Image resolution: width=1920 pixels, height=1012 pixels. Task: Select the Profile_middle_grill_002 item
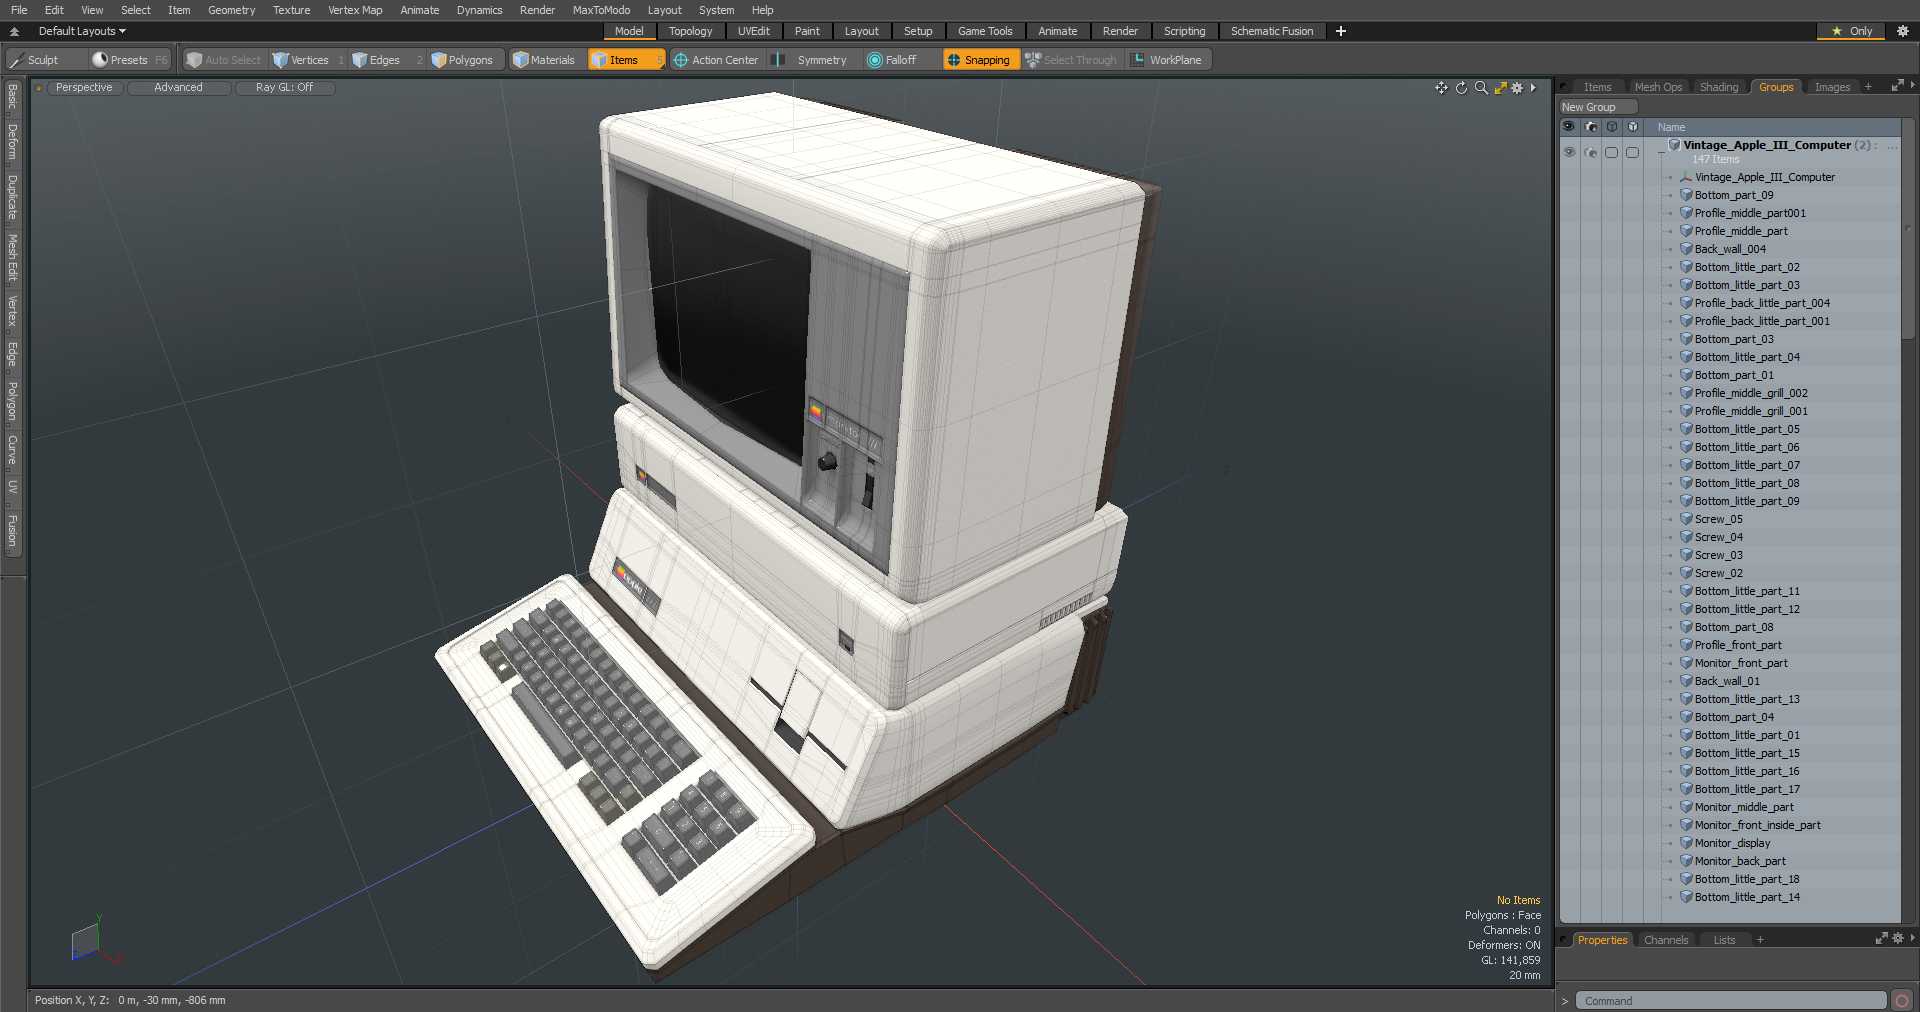pyautogui.click(x=1751, y=393)
